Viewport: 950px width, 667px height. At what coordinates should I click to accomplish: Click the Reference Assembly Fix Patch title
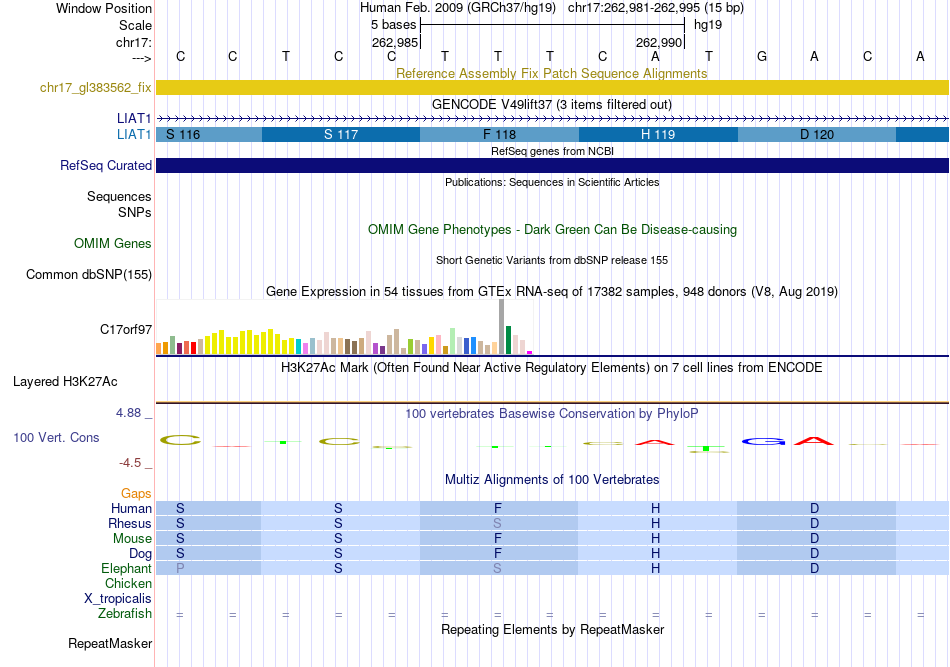[x=552, y=73]
